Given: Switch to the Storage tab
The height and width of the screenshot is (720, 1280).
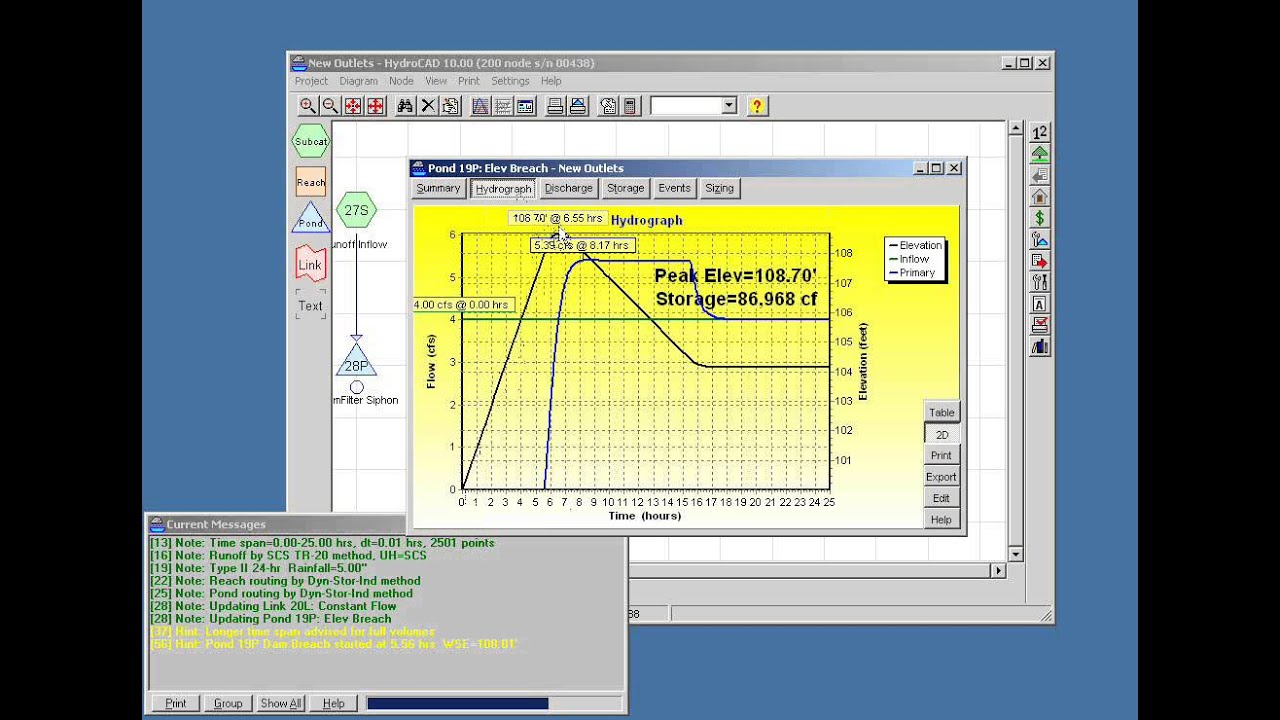Looking at the screenshot, I should pyautogui.click(x=625, y=188).
